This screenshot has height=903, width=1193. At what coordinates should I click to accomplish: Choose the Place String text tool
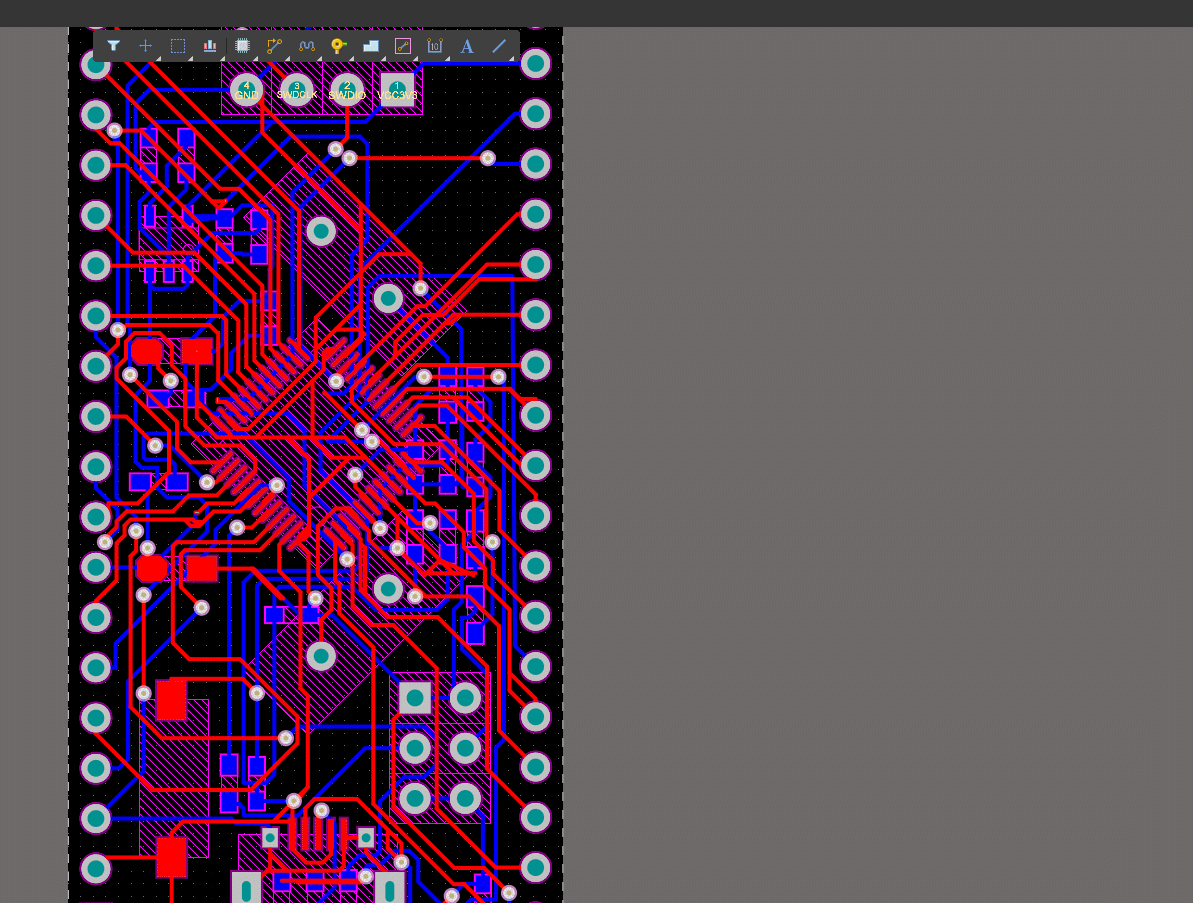tap(467, 46)
